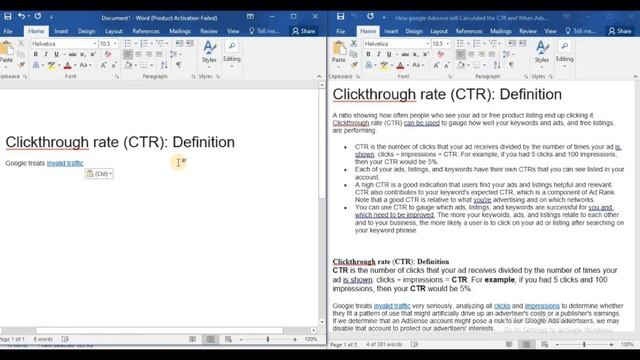The image size is (640, 360).
Task: Decrease indent in the right window
Action: pyautogui.click(x=512, y=43)
